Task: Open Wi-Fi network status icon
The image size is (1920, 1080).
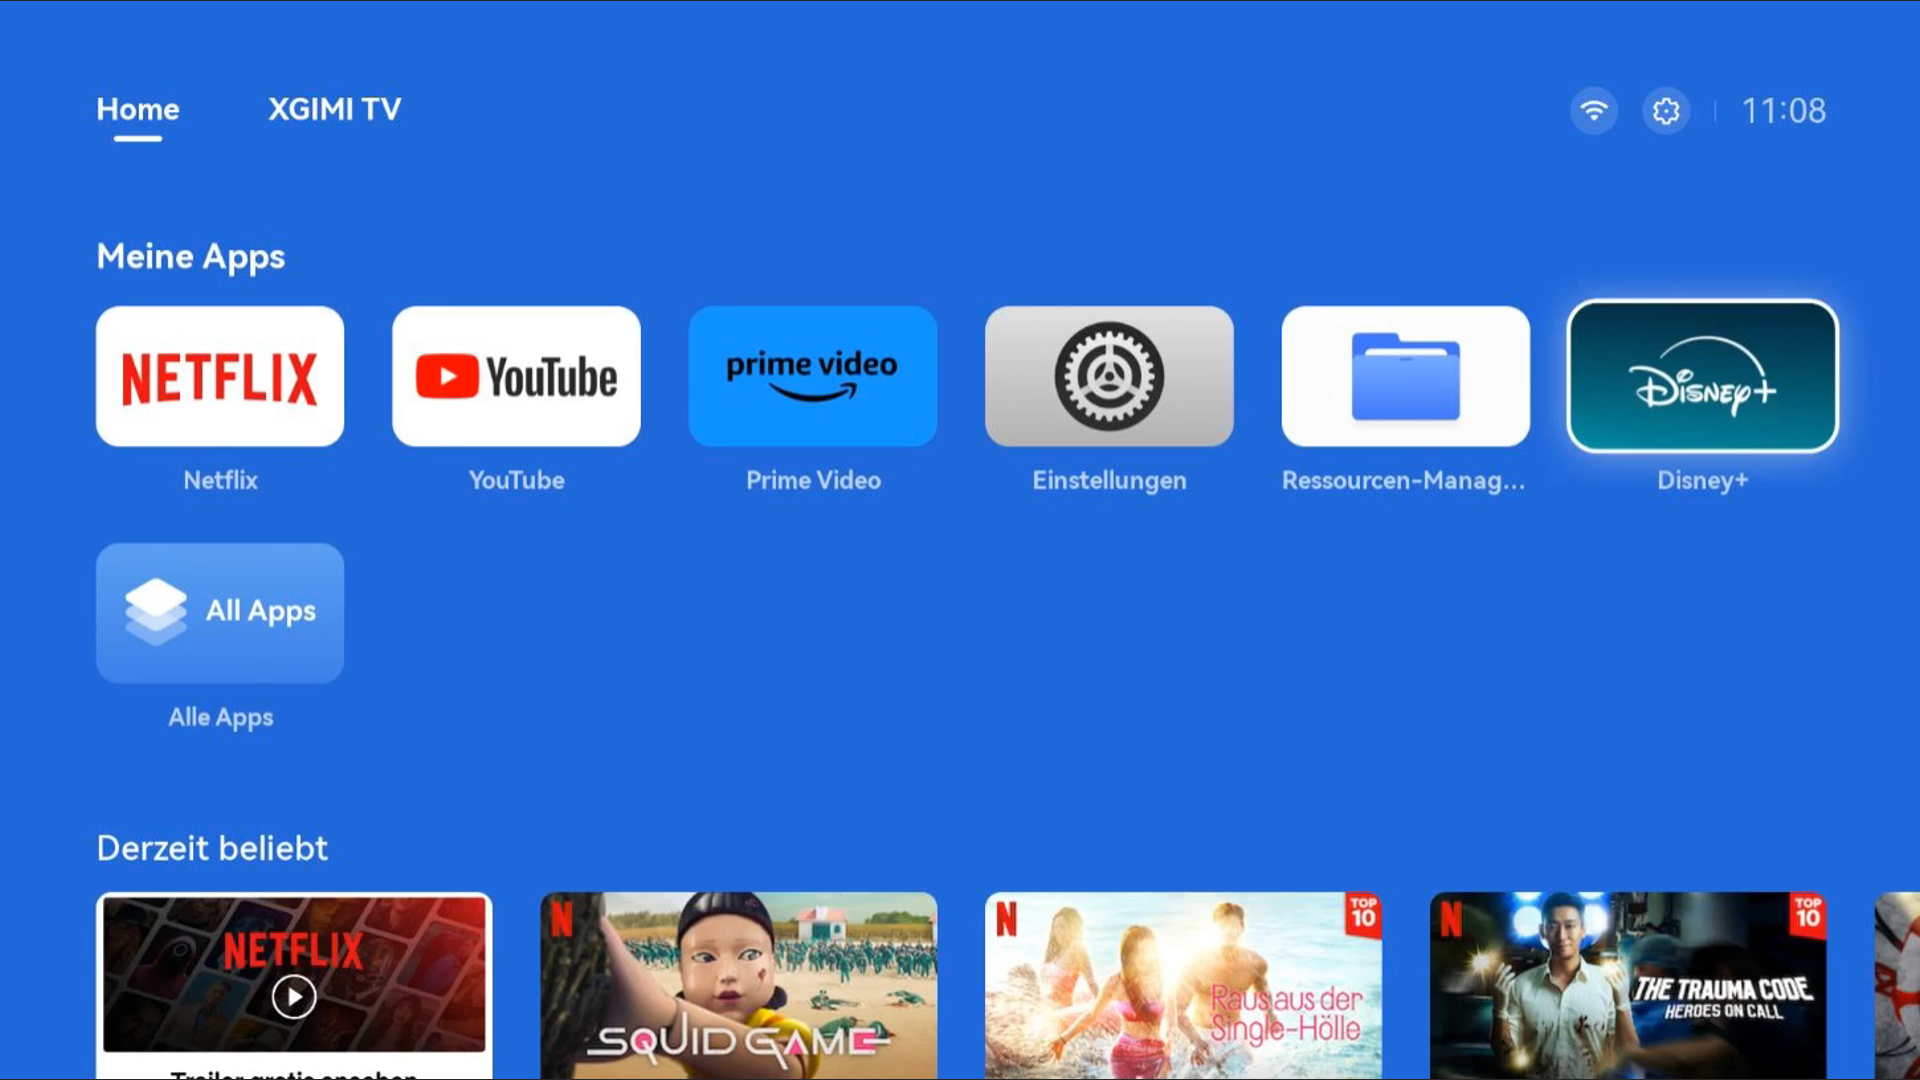Action: 1594,110
